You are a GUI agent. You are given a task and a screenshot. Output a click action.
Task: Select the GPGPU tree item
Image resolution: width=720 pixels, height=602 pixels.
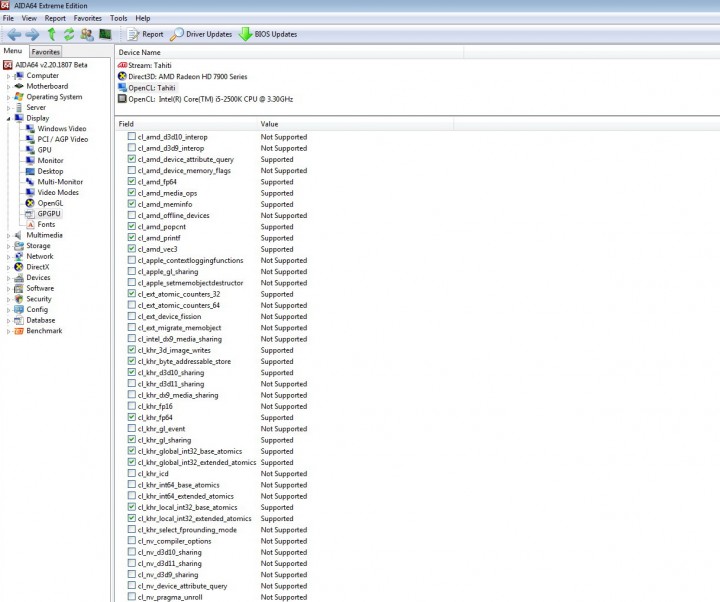49,214
